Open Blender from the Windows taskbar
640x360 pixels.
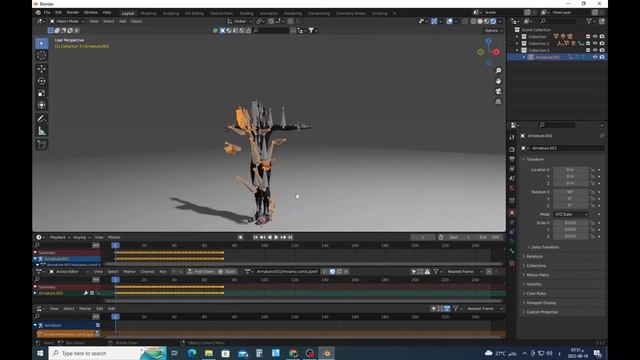(327, 353)
